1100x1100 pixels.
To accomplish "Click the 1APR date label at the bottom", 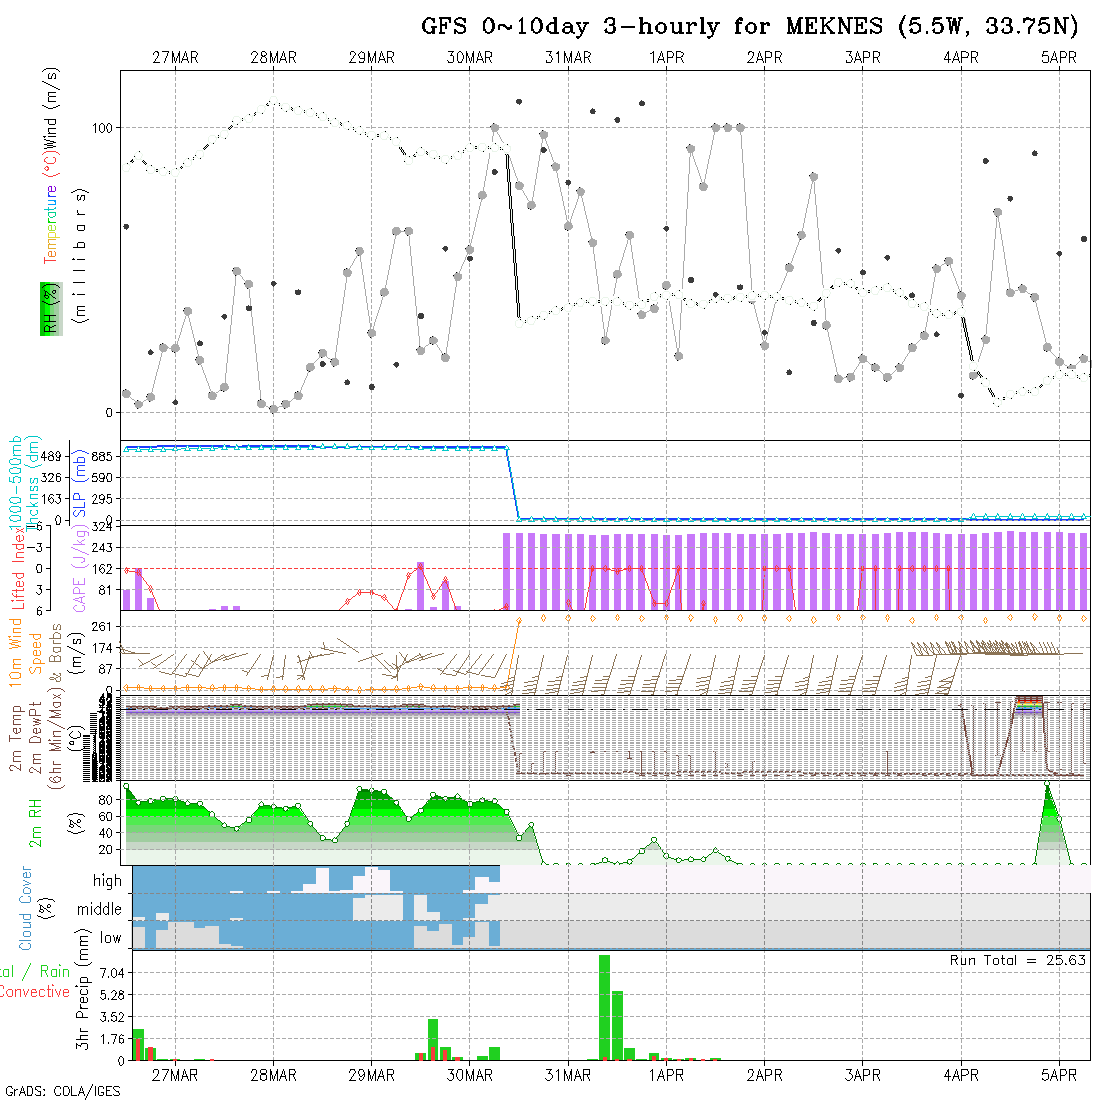I will [x=666, y=1075].
